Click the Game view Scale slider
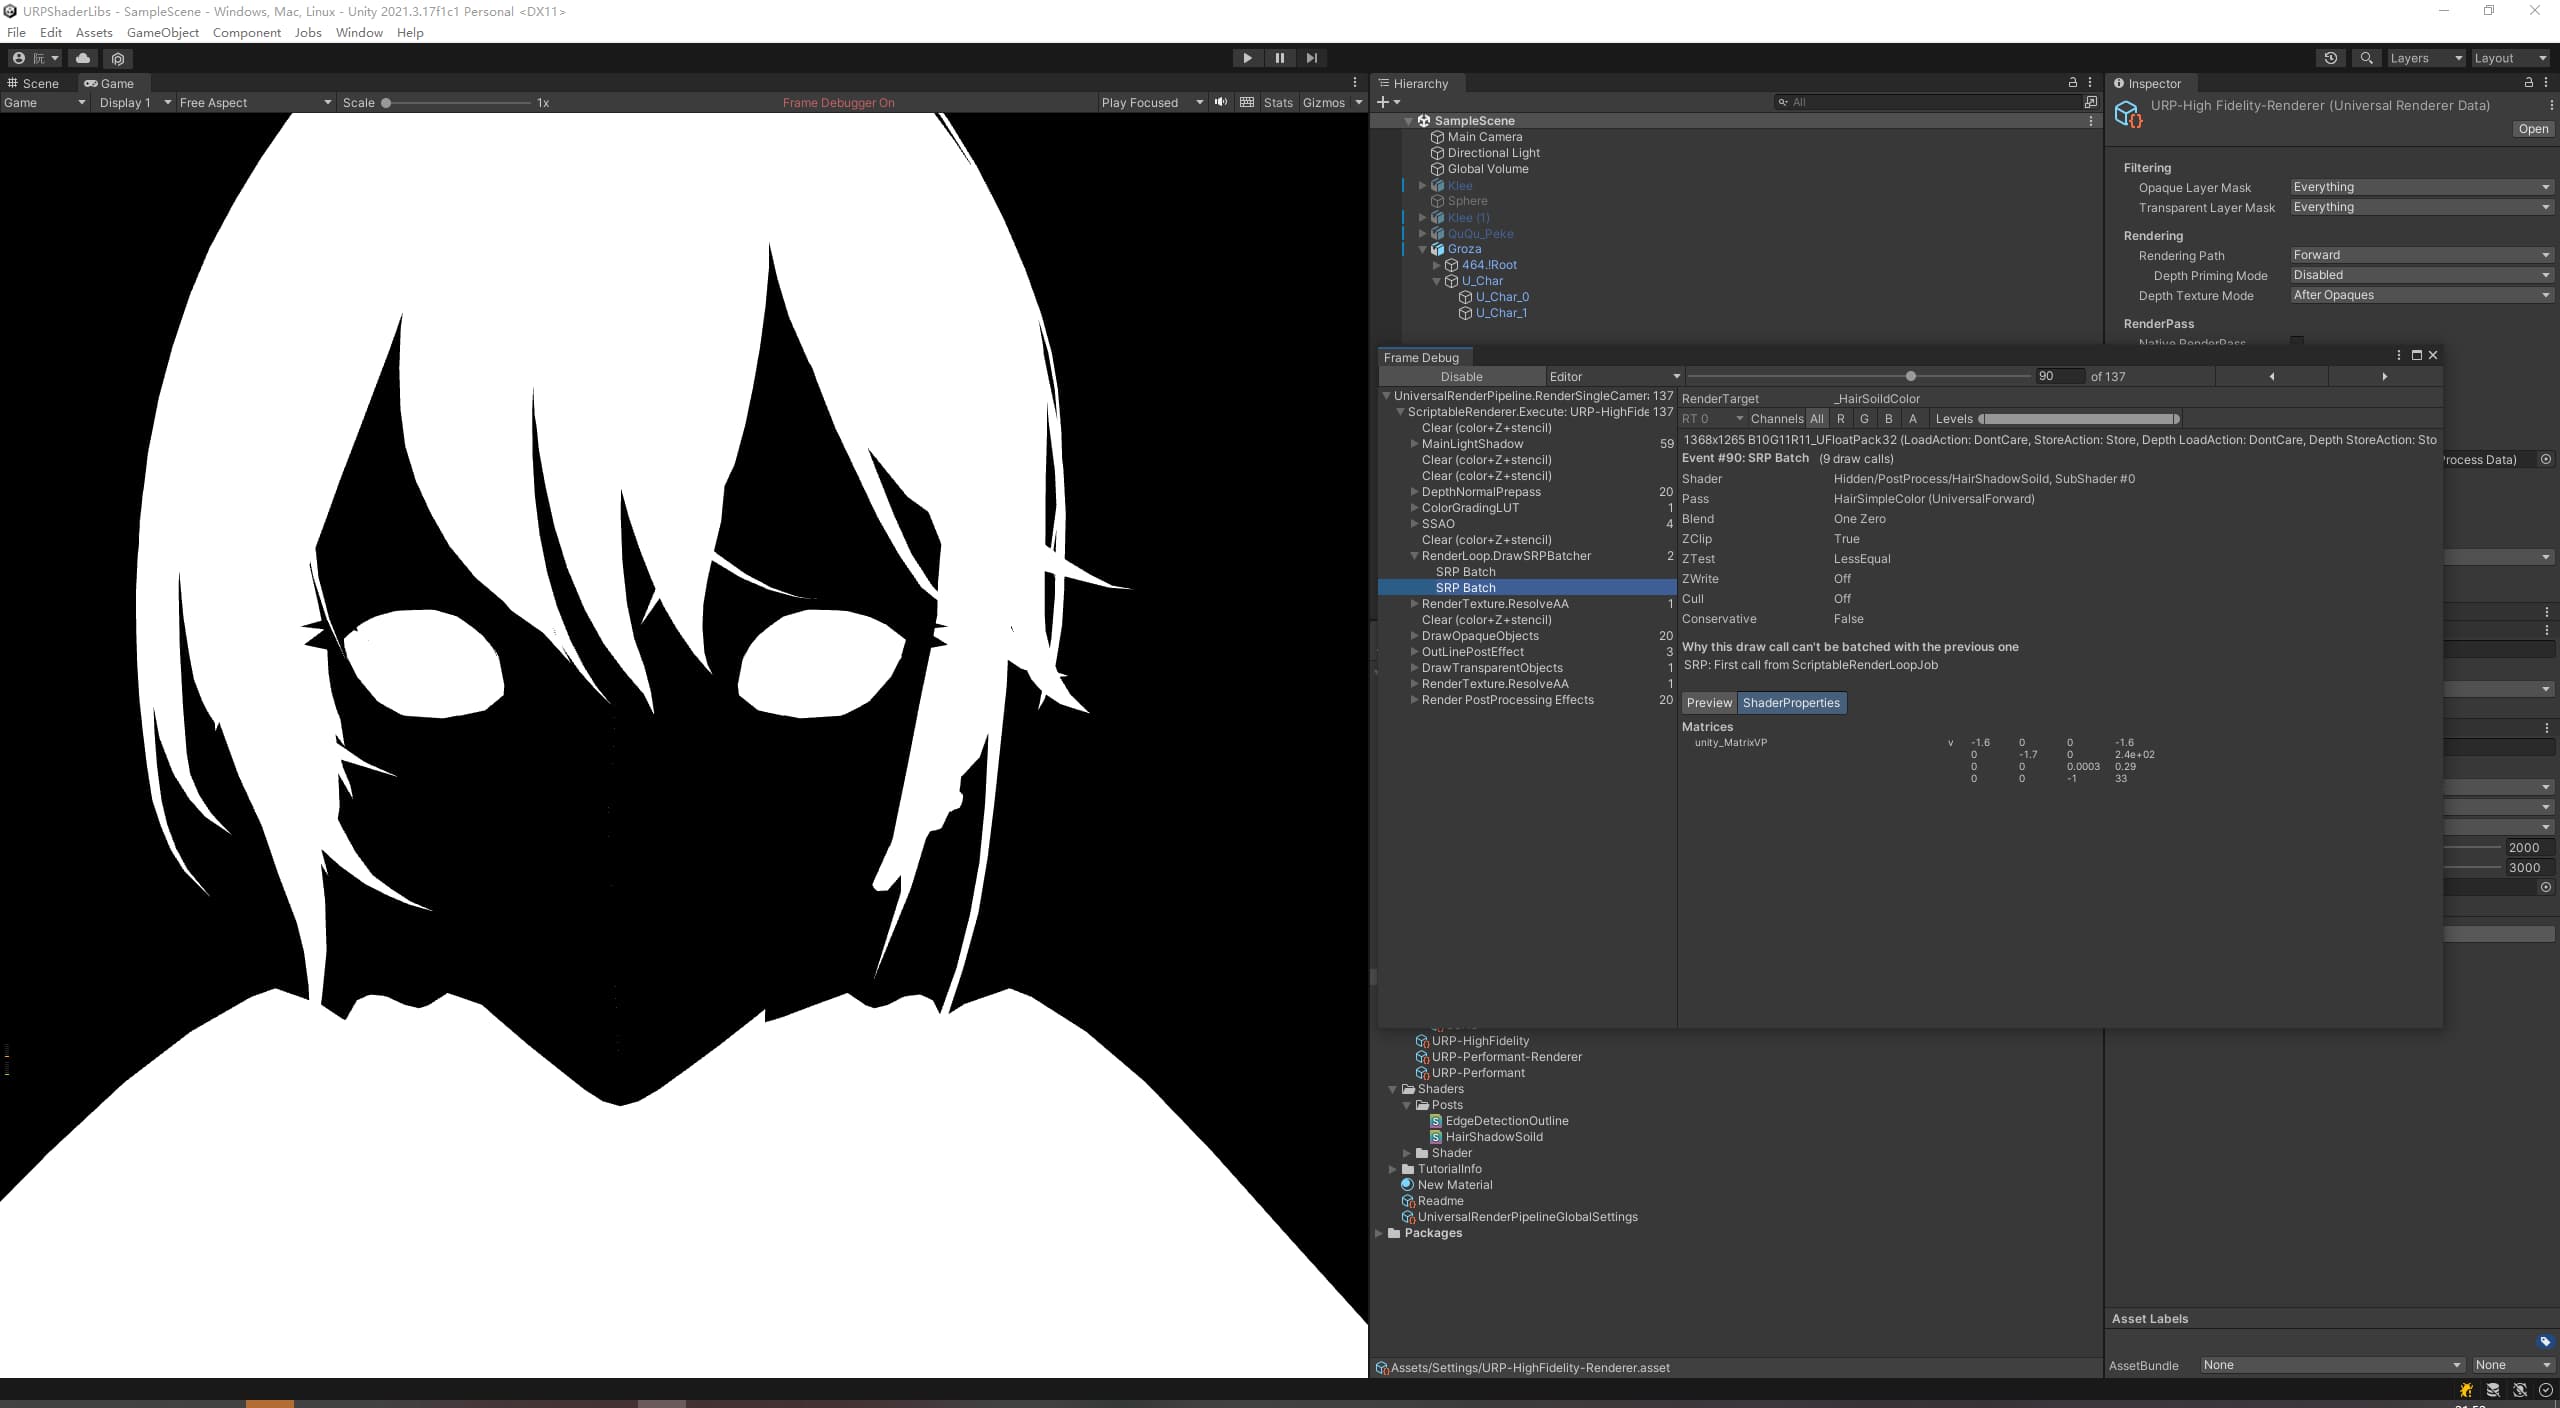 point(457,103)
